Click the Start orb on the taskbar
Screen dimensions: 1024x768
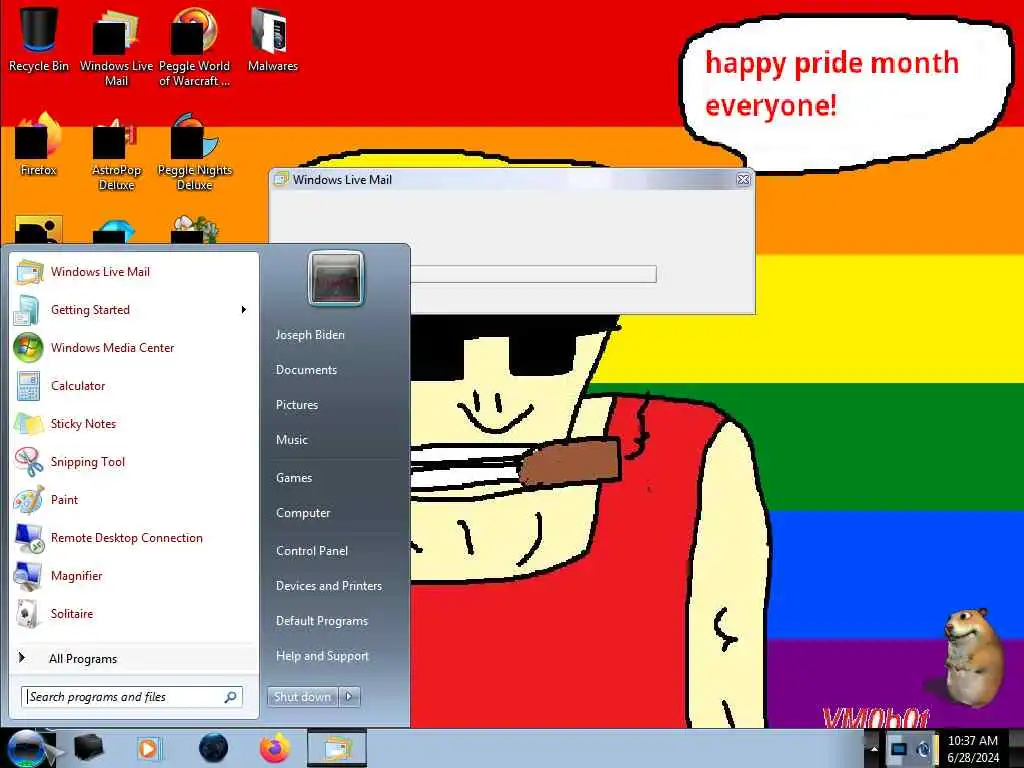pyautogui.click(x=27, y=748)
